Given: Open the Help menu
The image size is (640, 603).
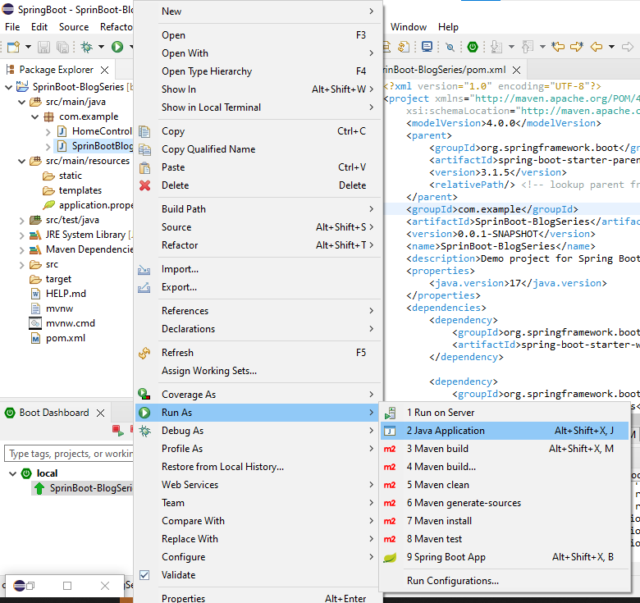Looking at the screenshot, I should pyautogui.click(x=448, y=27).
